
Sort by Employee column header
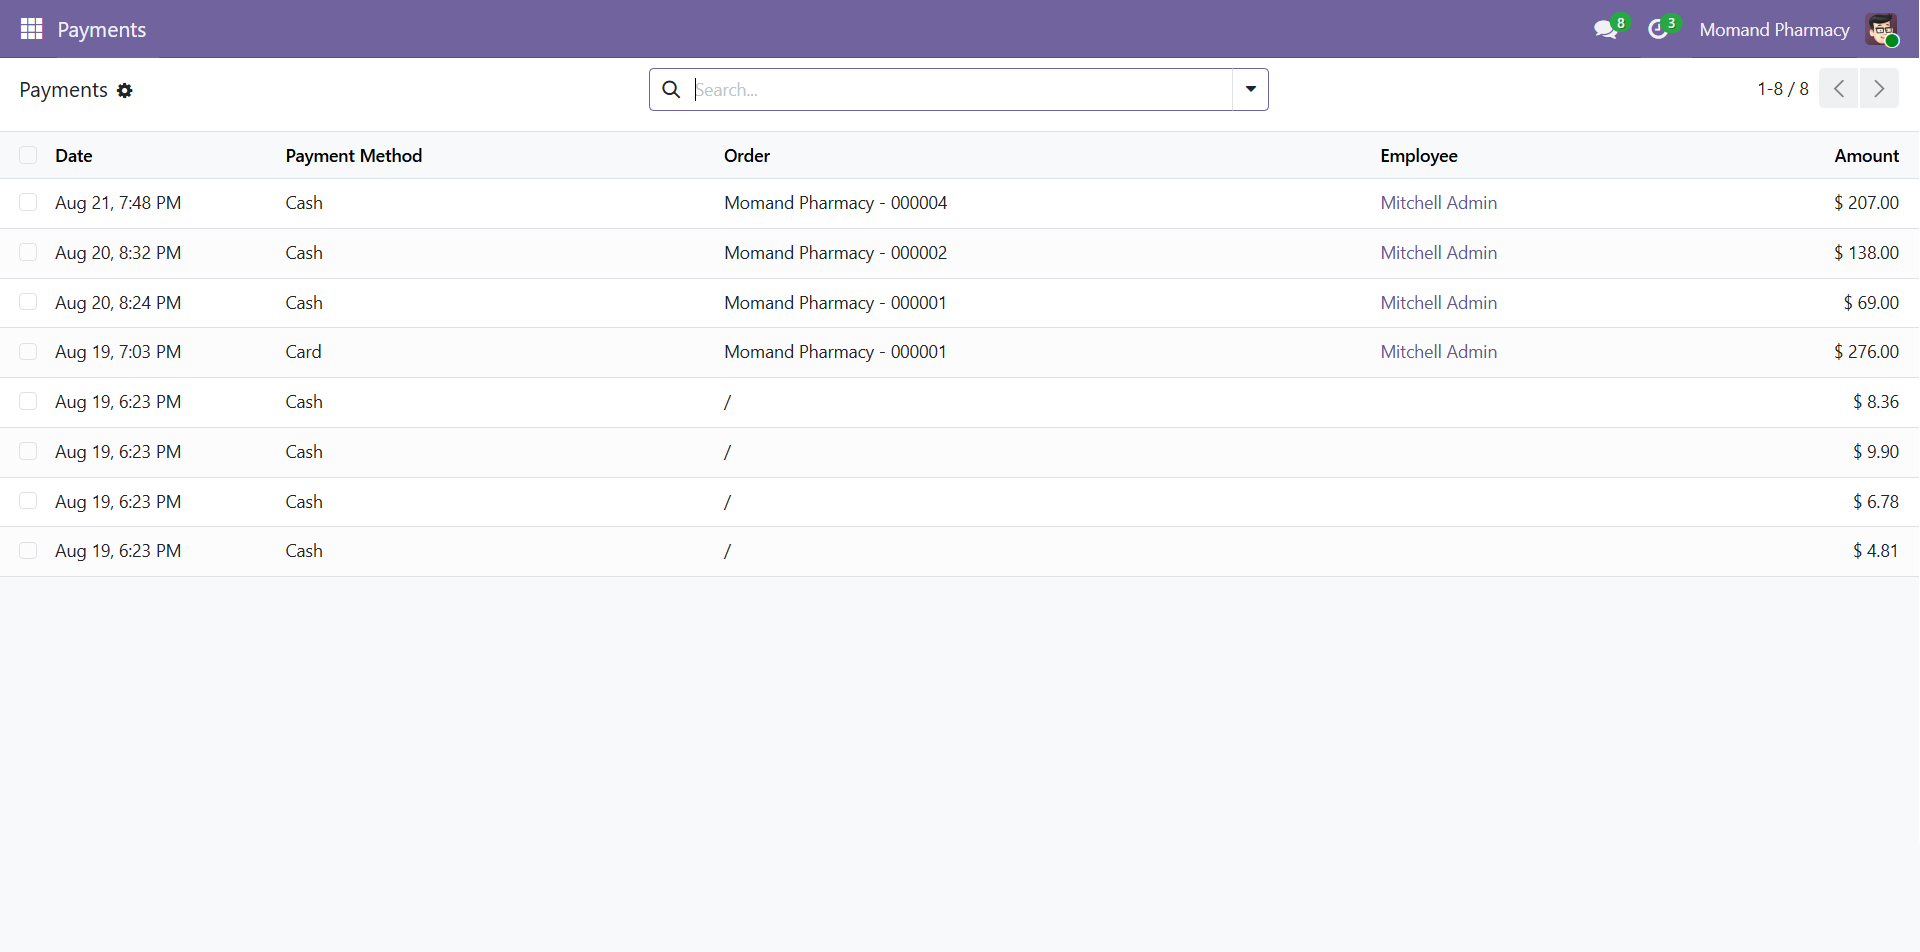pos(1419,156)
